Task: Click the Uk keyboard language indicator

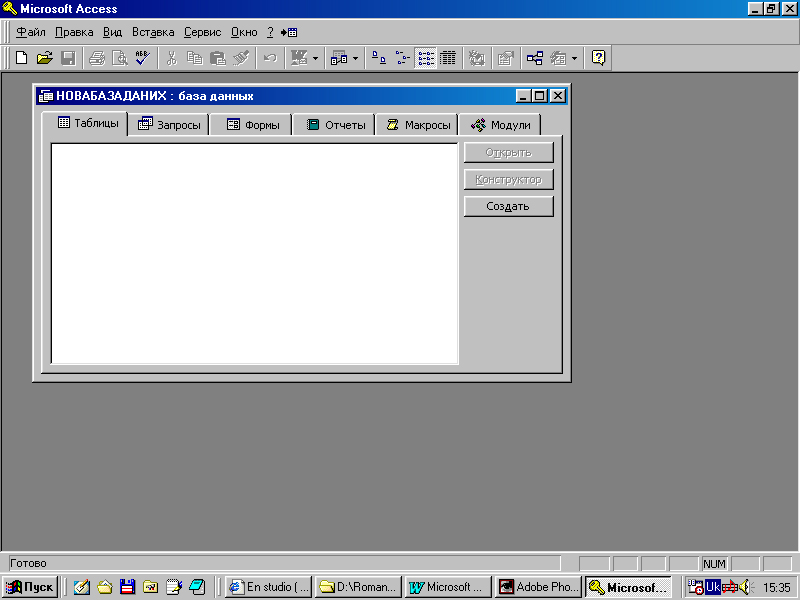Action: tap(713, 587)
